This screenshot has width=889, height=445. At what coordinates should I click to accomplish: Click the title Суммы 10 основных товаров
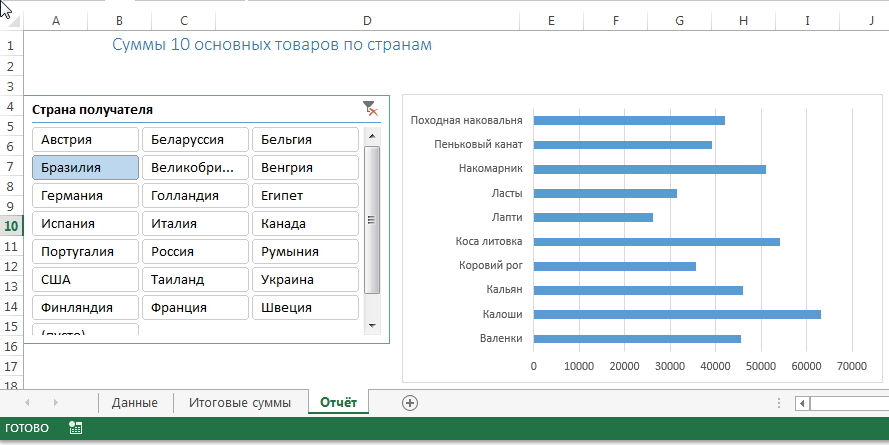[272, 44]
